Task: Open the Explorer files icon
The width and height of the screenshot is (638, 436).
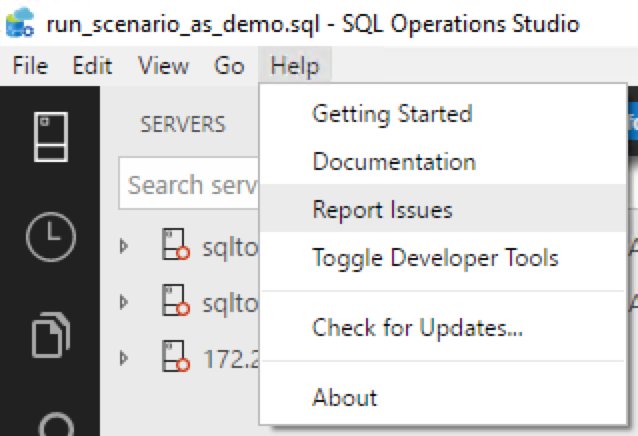Action: pyautogui.click(x=51, y=335)
